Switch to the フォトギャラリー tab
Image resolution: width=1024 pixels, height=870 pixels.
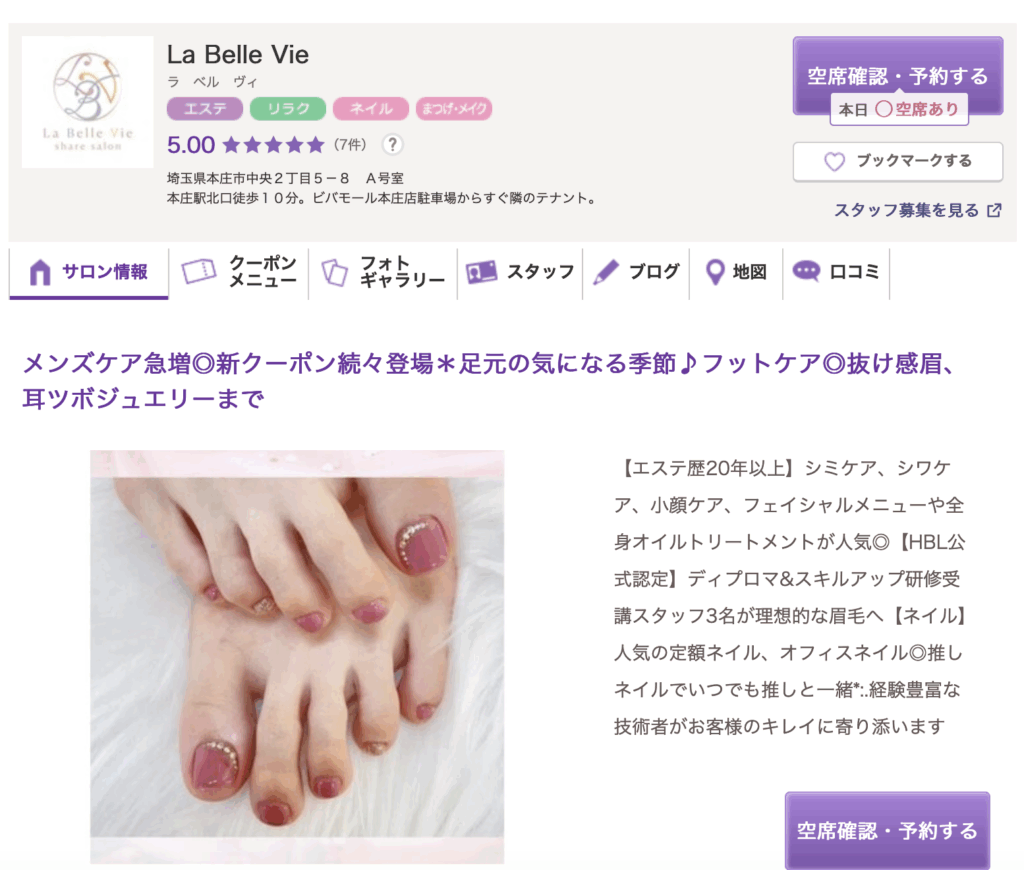tap(383, 272)
